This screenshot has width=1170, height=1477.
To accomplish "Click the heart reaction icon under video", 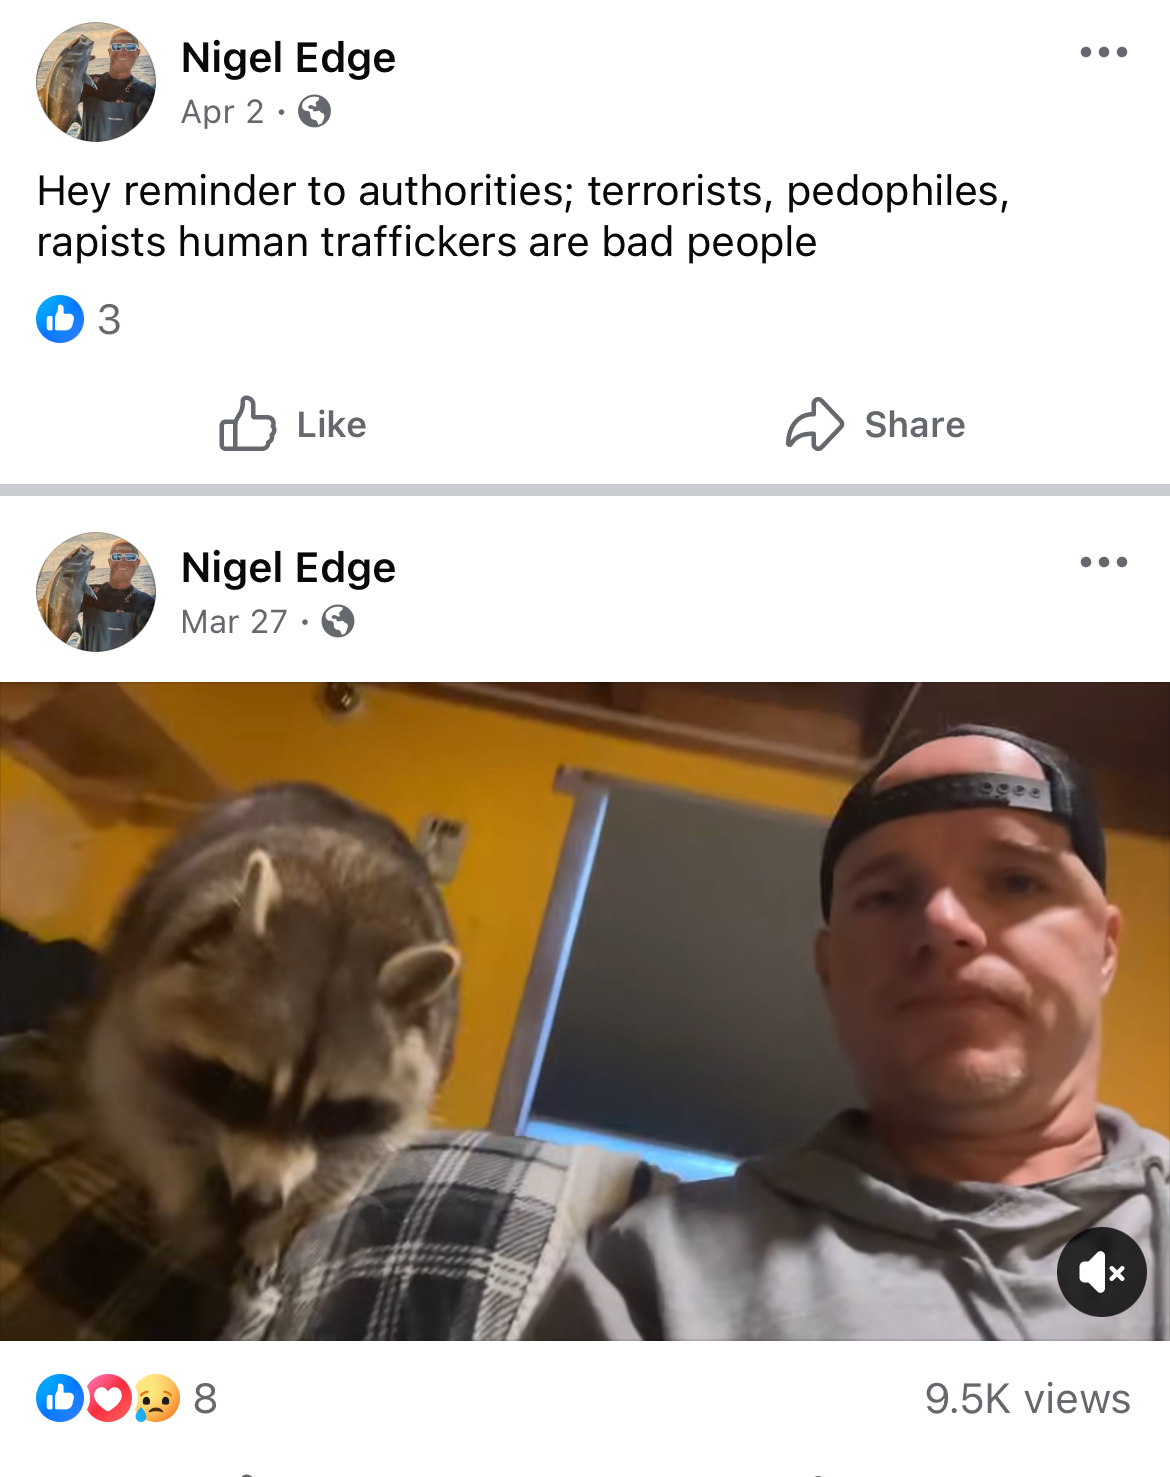I will (108, 1398).
